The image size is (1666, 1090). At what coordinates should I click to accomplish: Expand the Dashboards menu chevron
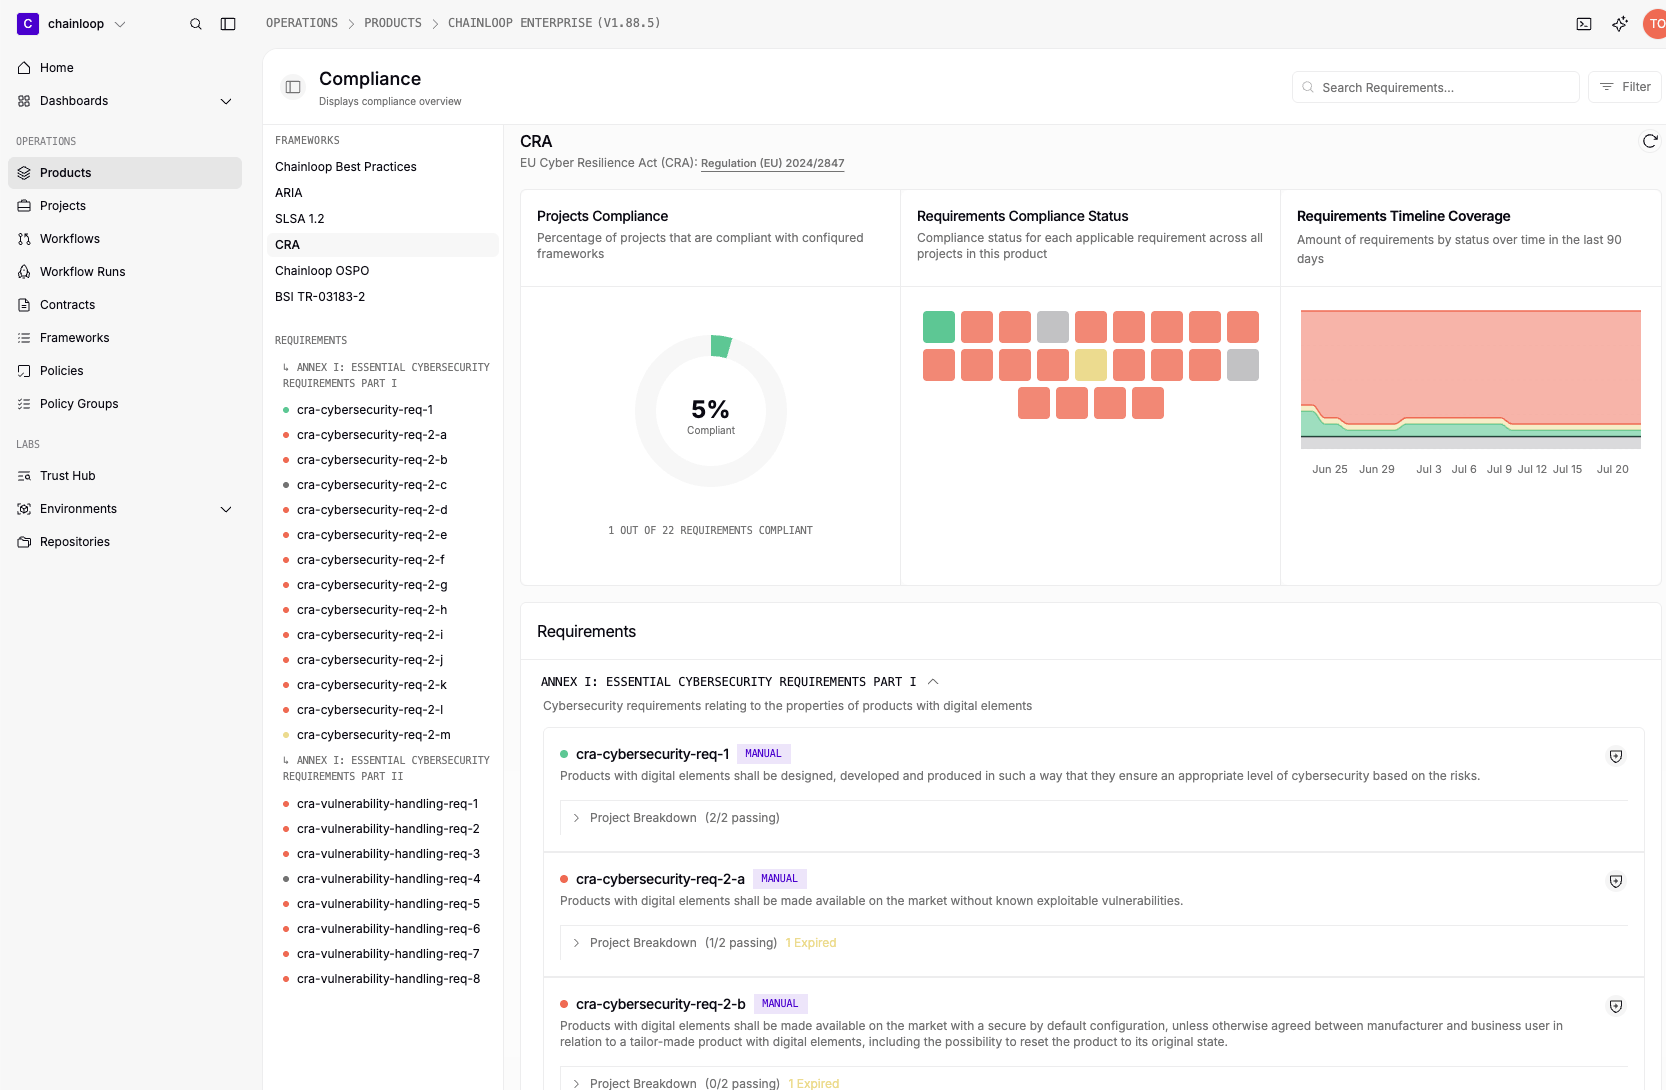[226, 101]
